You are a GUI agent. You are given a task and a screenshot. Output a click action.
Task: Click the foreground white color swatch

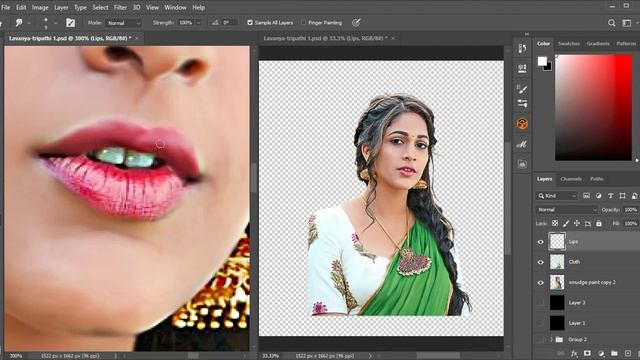tap(542, 61)
